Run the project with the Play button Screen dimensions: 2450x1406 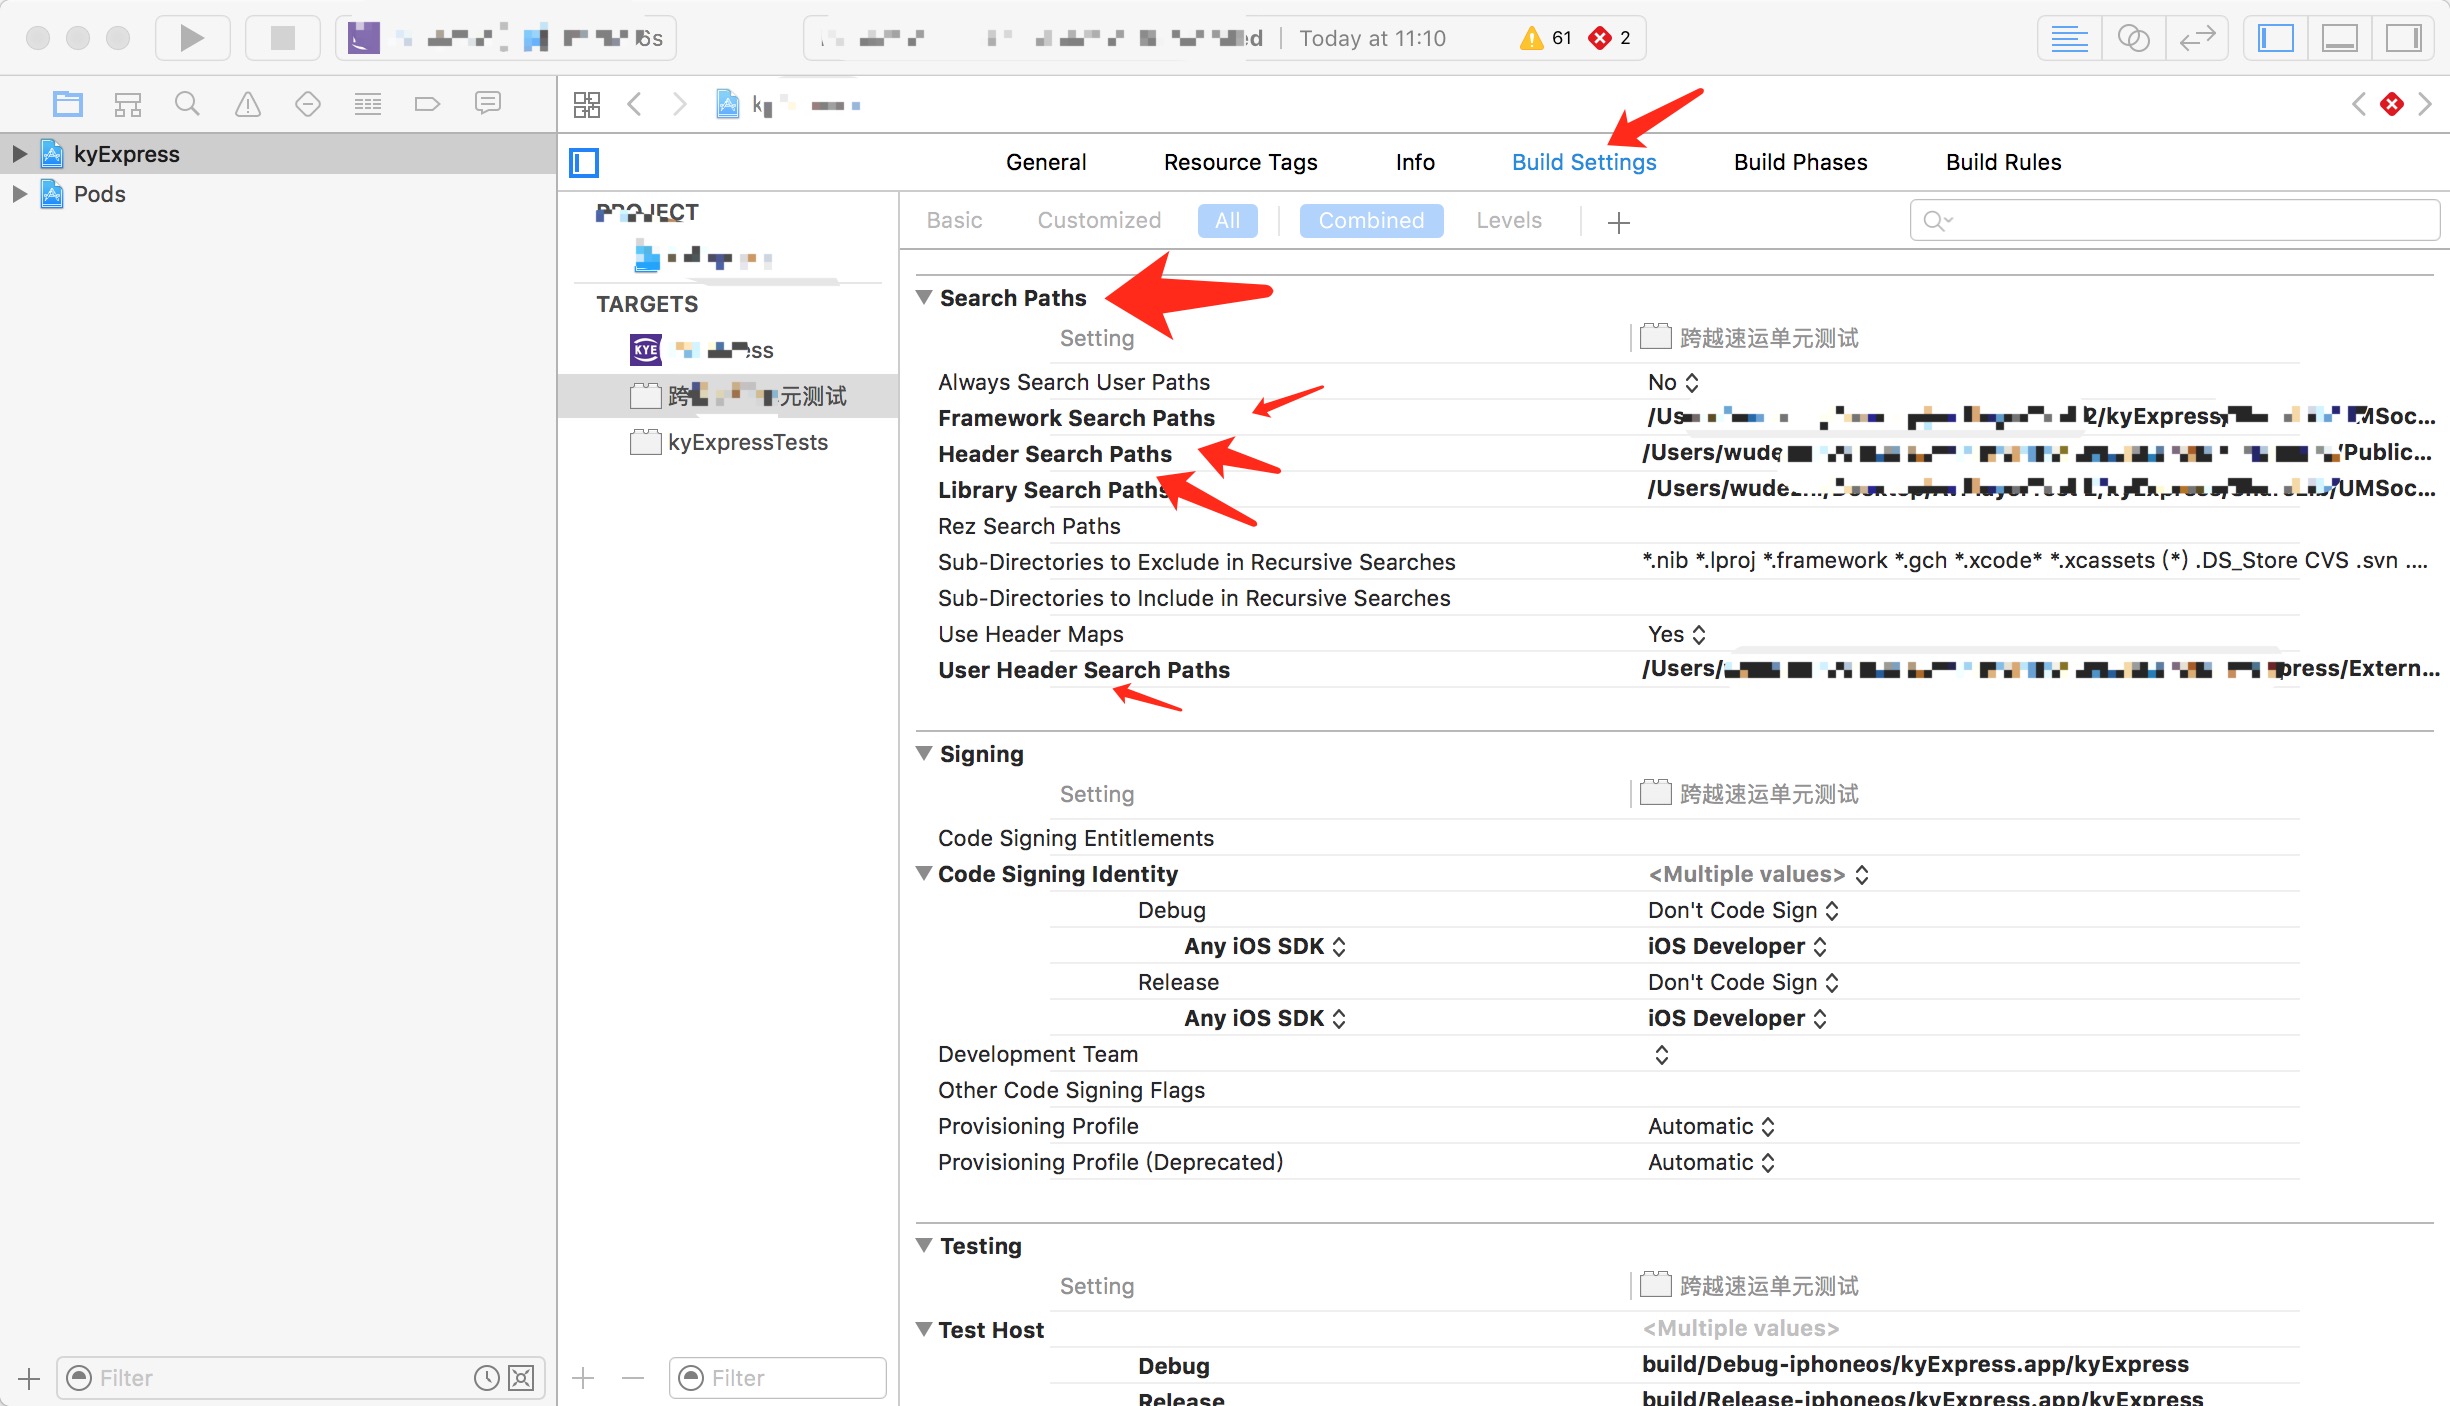click(192, 38)
